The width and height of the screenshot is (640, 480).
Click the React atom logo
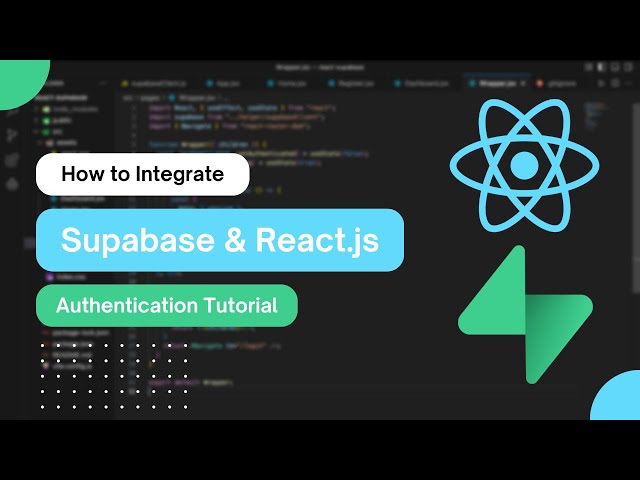click(524, 165)
